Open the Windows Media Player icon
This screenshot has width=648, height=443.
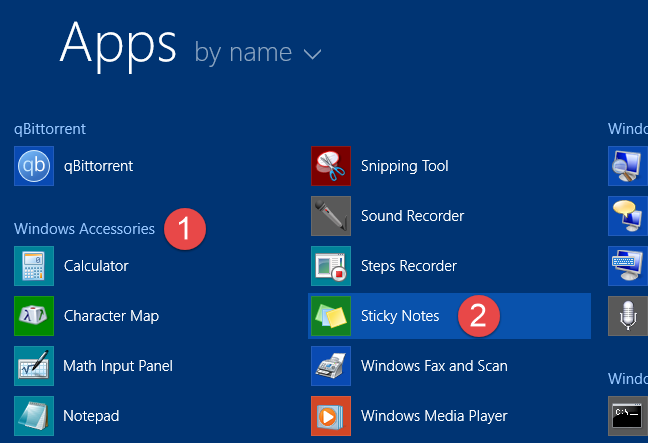coord(331,416)
